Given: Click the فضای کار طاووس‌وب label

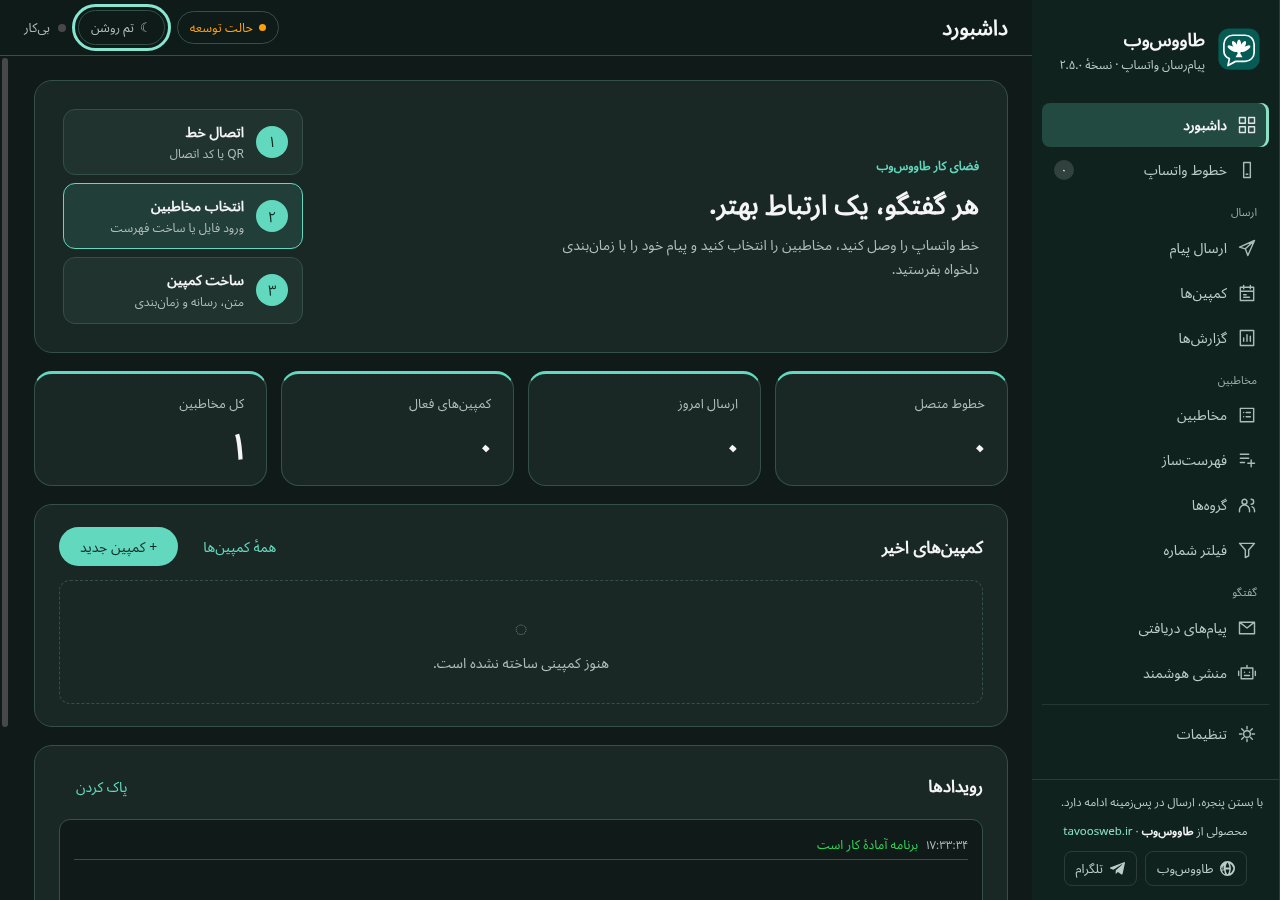Looking at the screenshot, I should click(x=928, y=166).
